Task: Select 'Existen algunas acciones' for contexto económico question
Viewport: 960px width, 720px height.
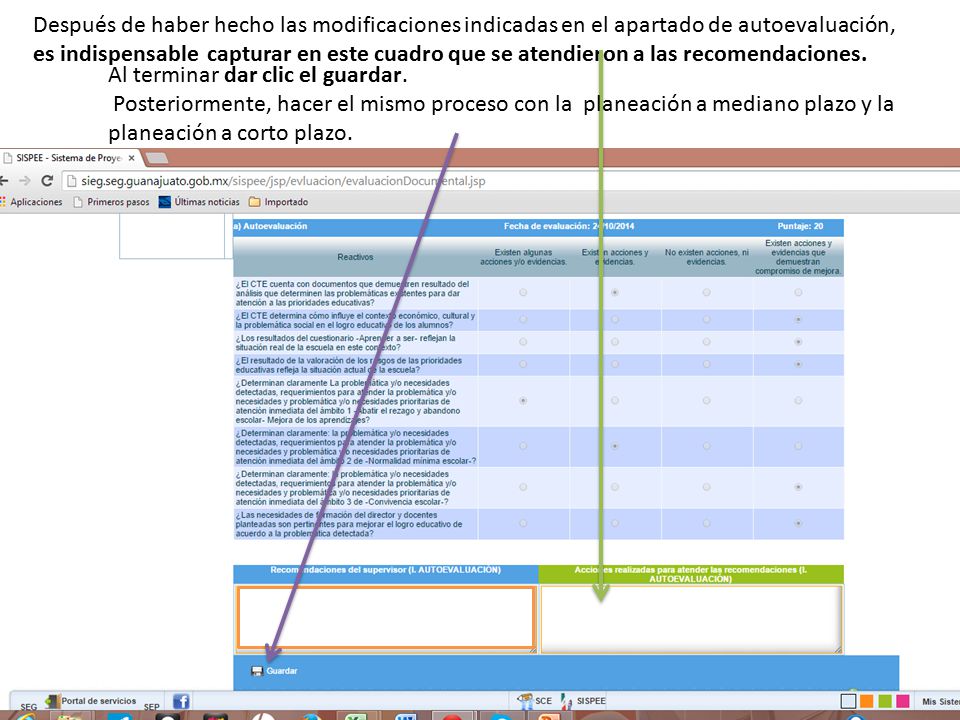Action: [523, 320]
